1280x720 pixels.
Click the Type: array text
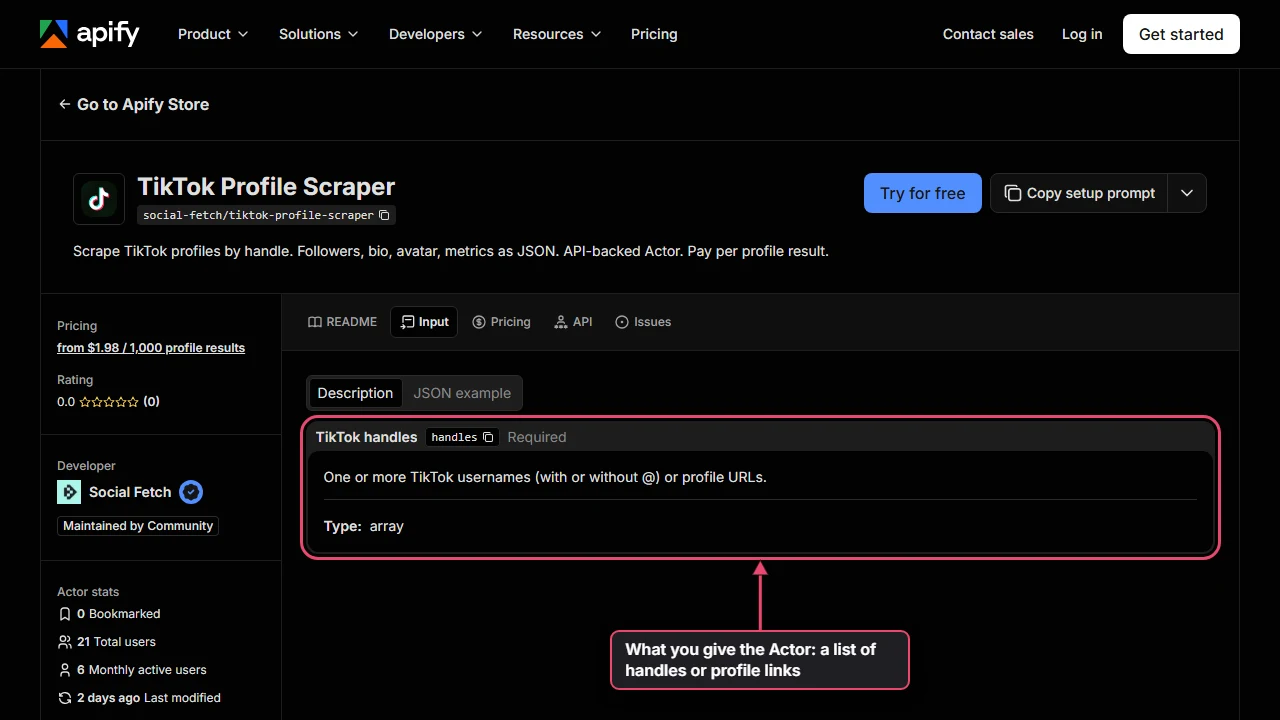(364, 526)
